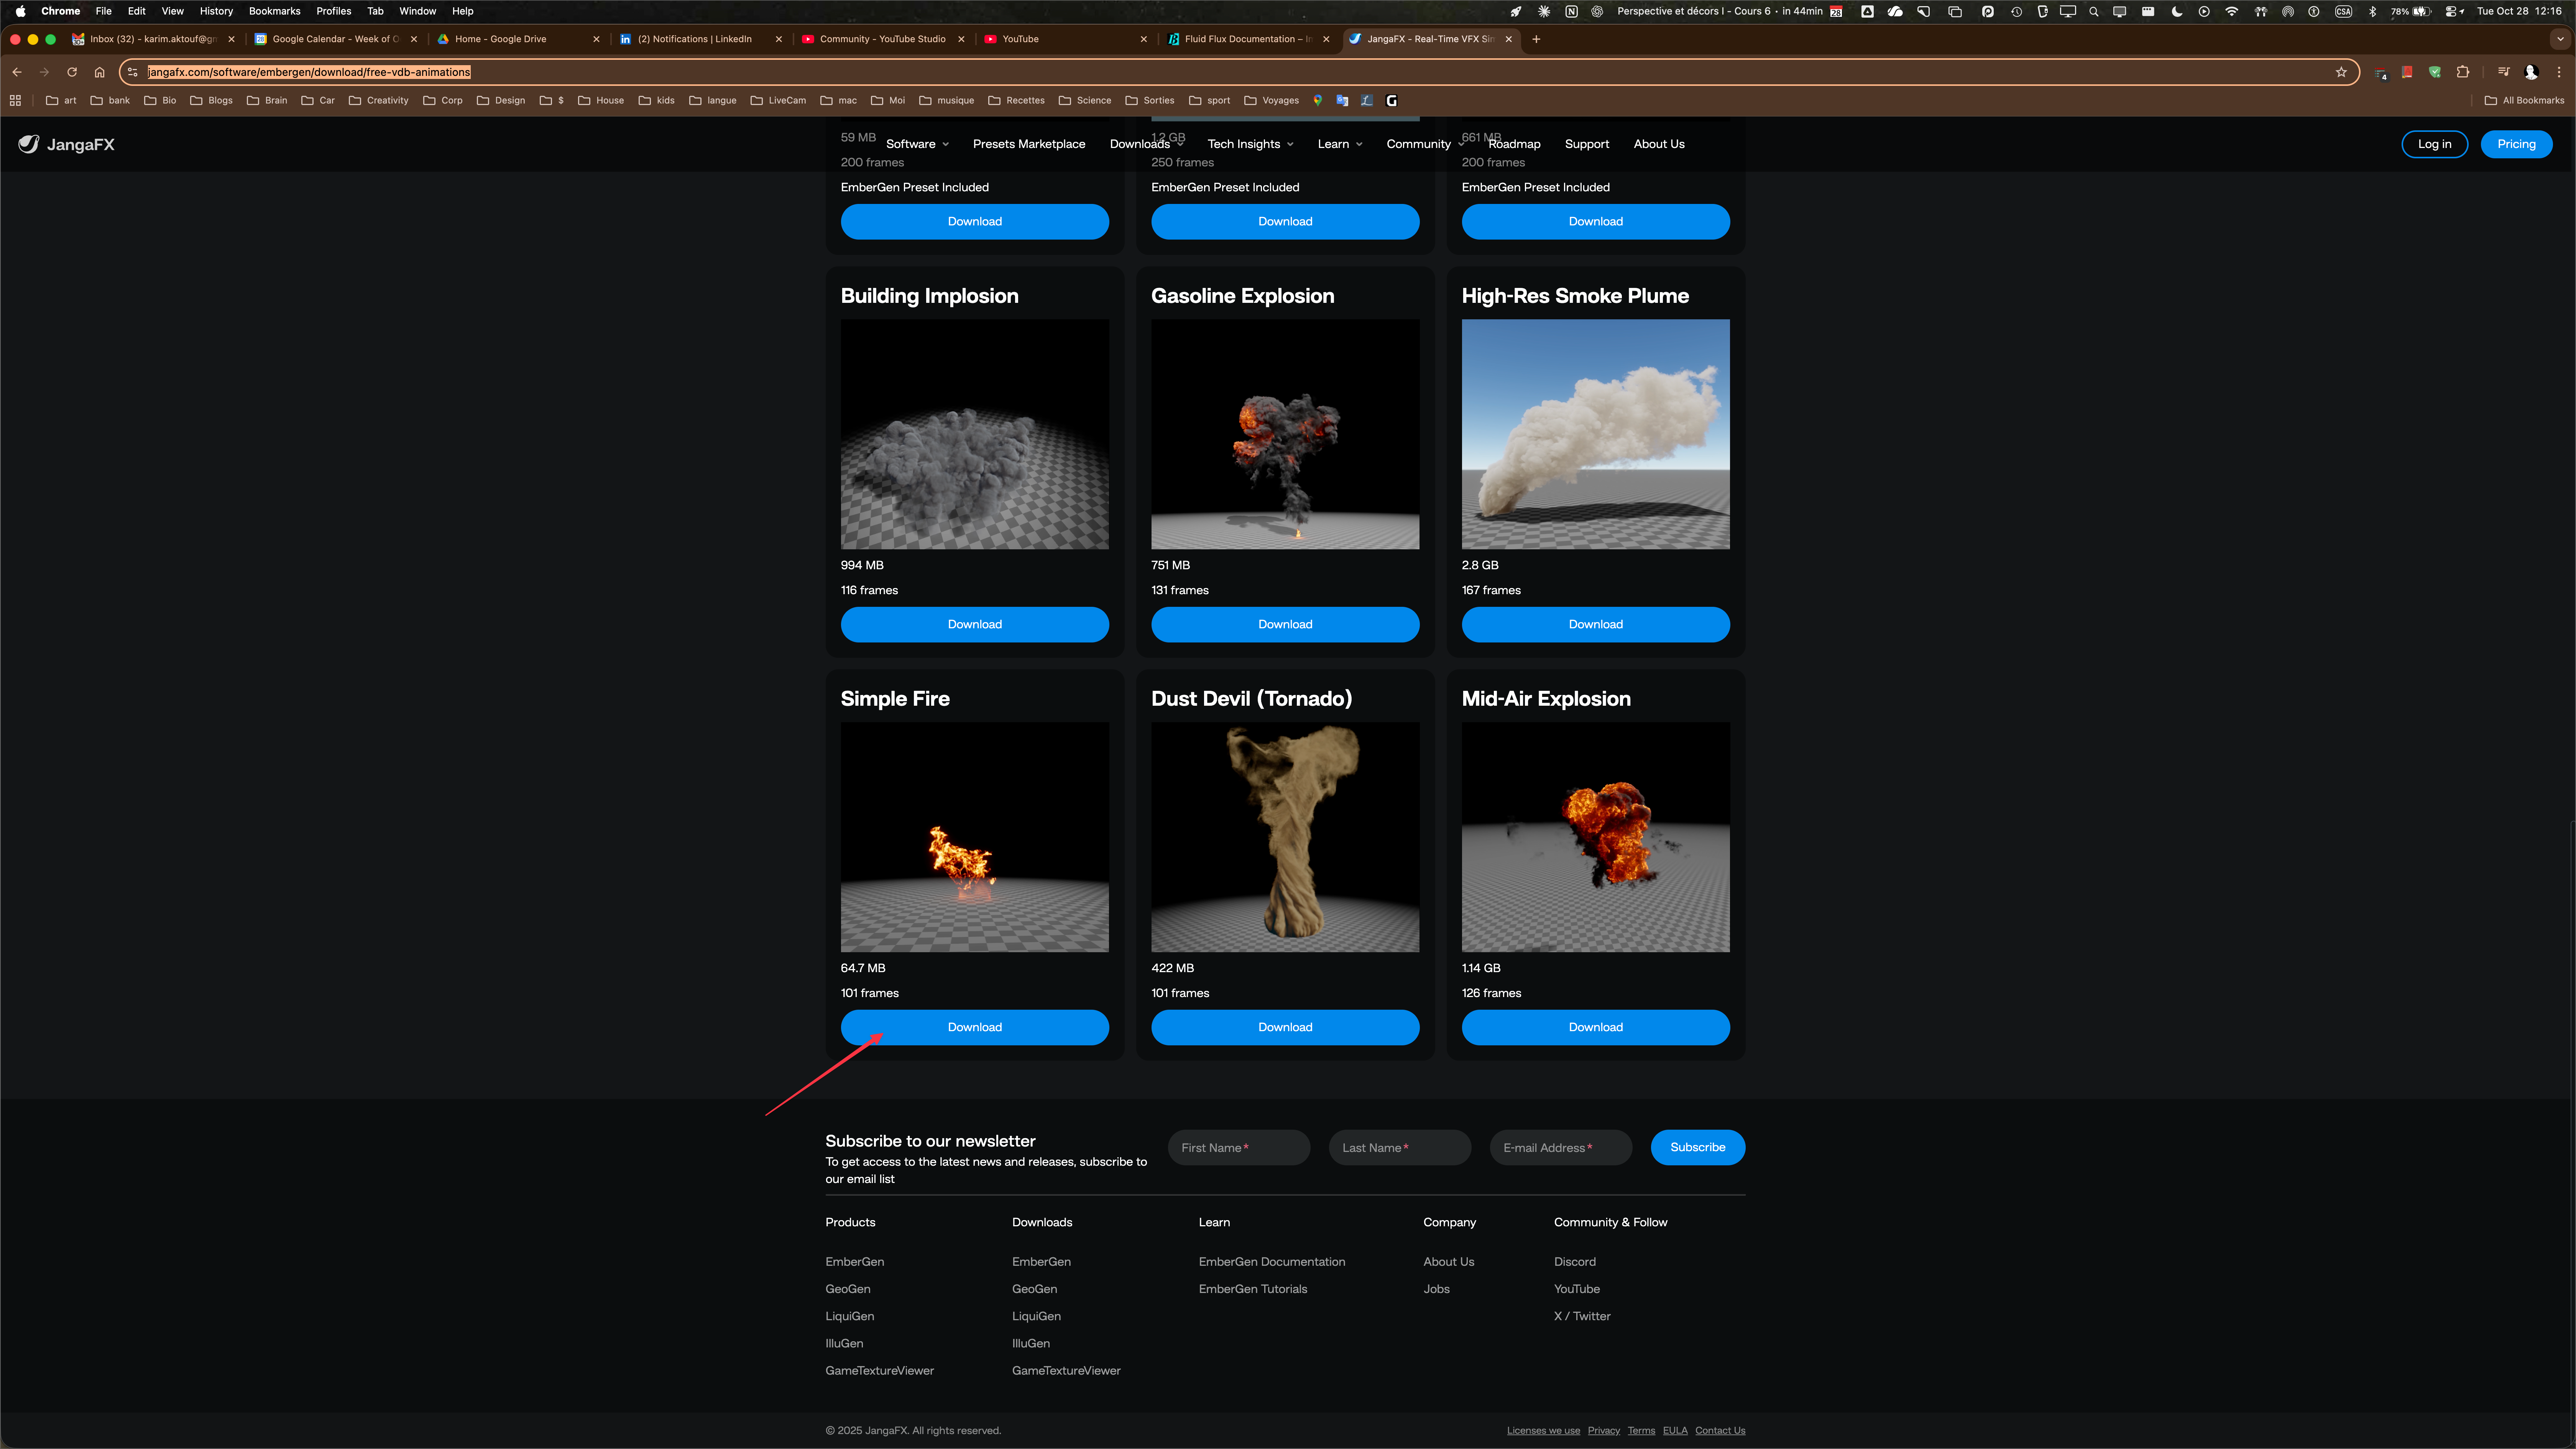Click the Log in button

click(x=2434, y=144)
